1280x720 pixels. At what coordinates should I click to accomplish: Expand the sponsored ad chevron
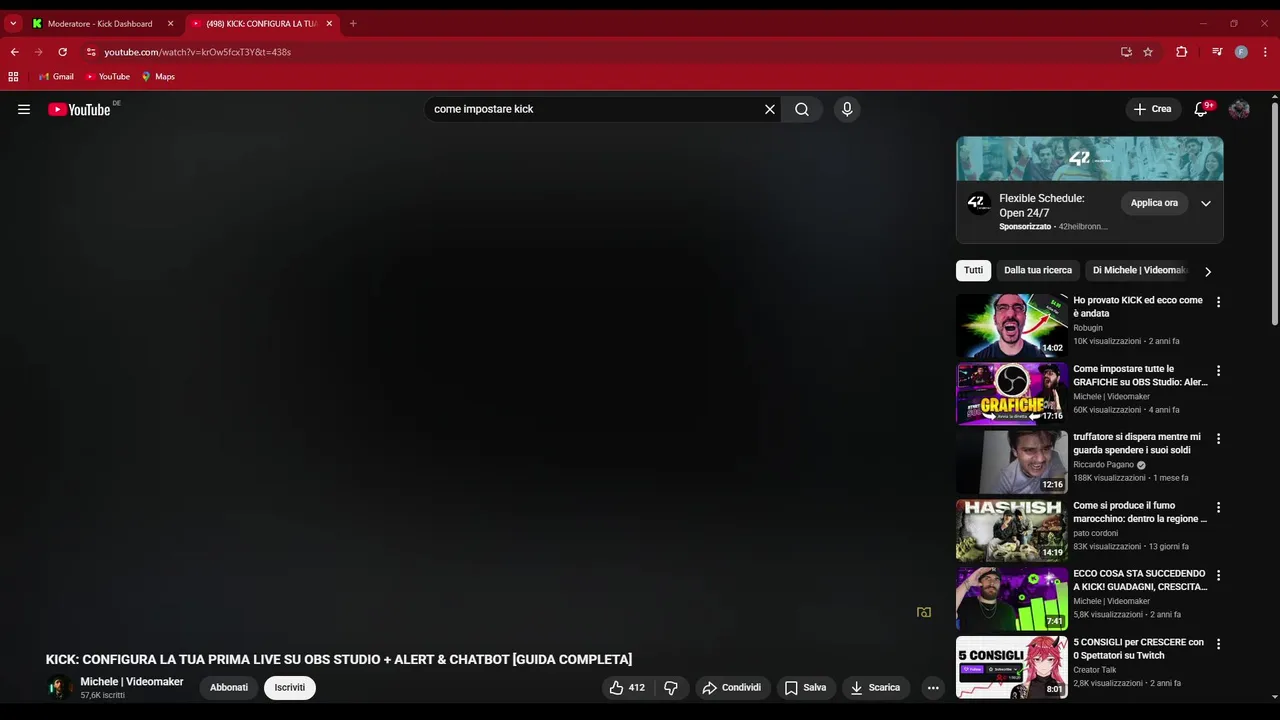click(1206, 203)
